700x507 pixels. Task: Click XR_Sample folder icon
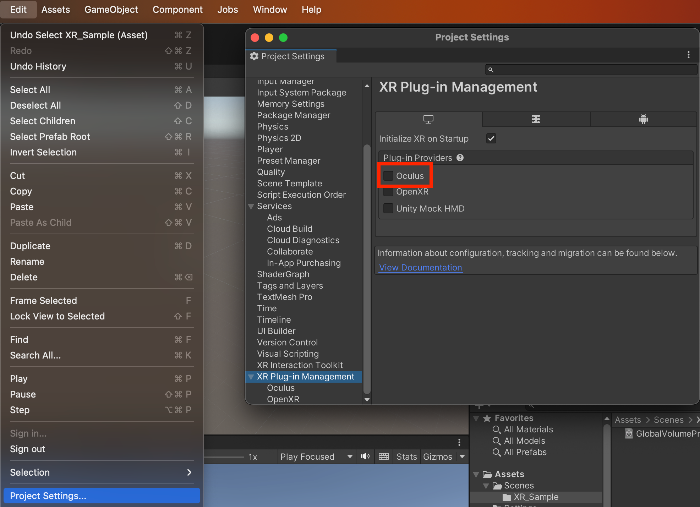507,497
